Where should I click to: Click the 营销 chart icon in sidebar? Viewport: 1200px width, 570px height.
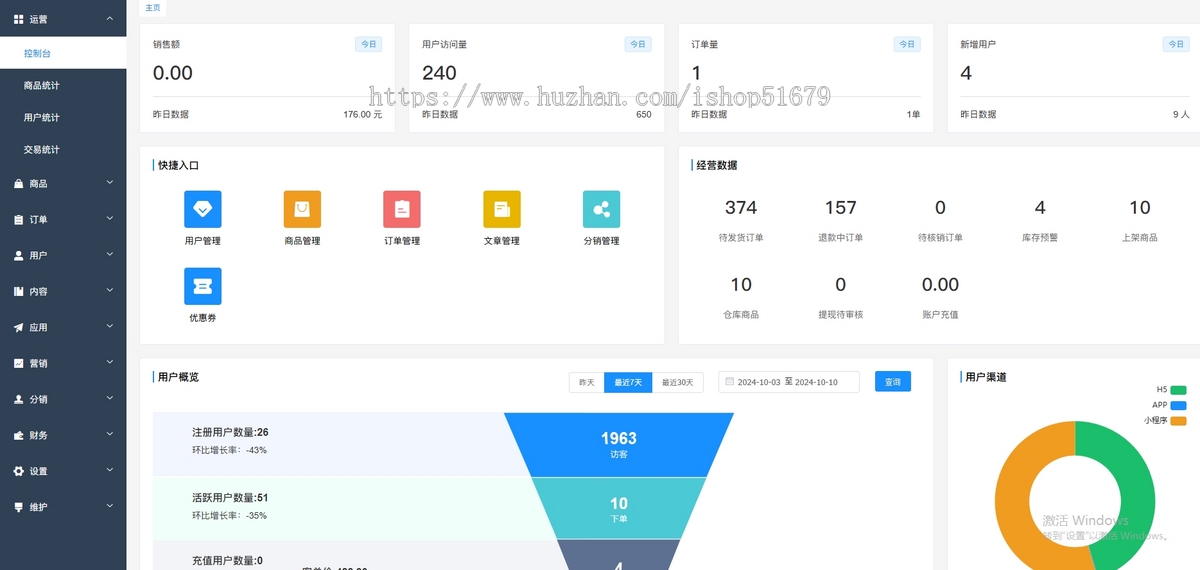tap(18, 363)
